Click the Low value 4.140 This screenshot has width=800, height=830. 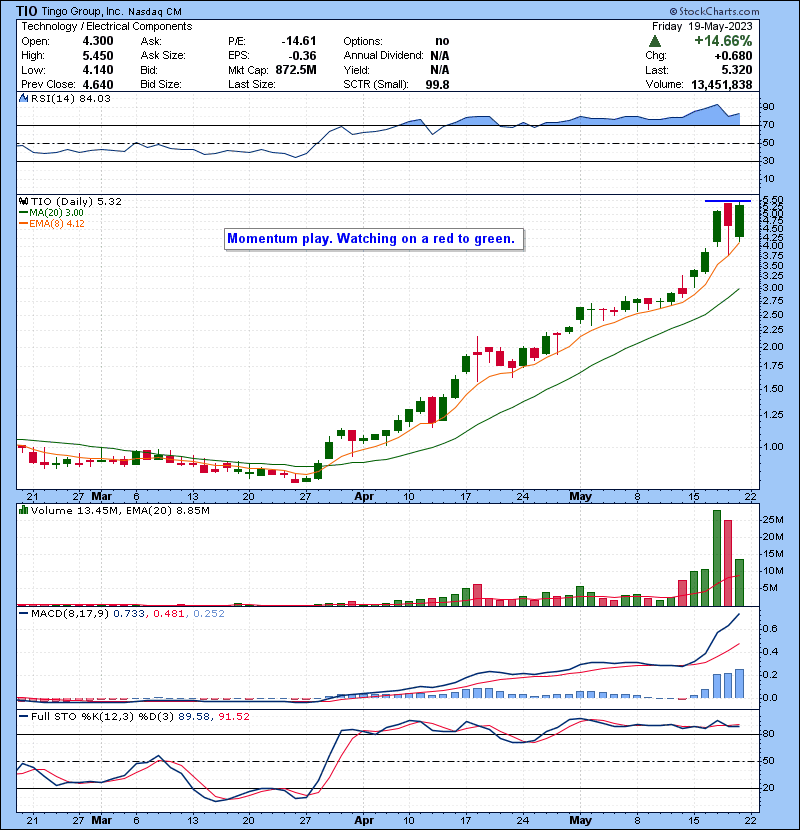tap(98, 70)
